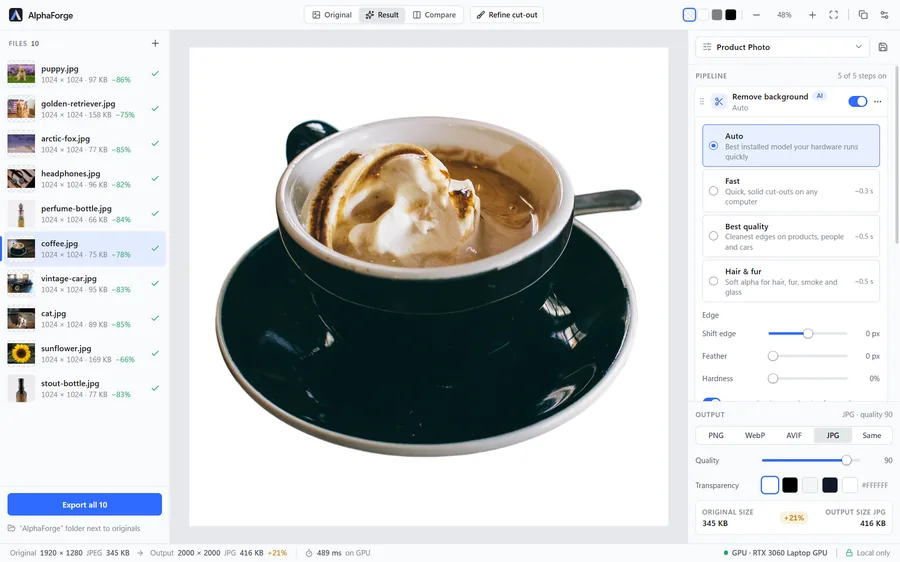Select puppy.jpg in the file list
This screenshot has height=562, width=900.
pos(85,73)
